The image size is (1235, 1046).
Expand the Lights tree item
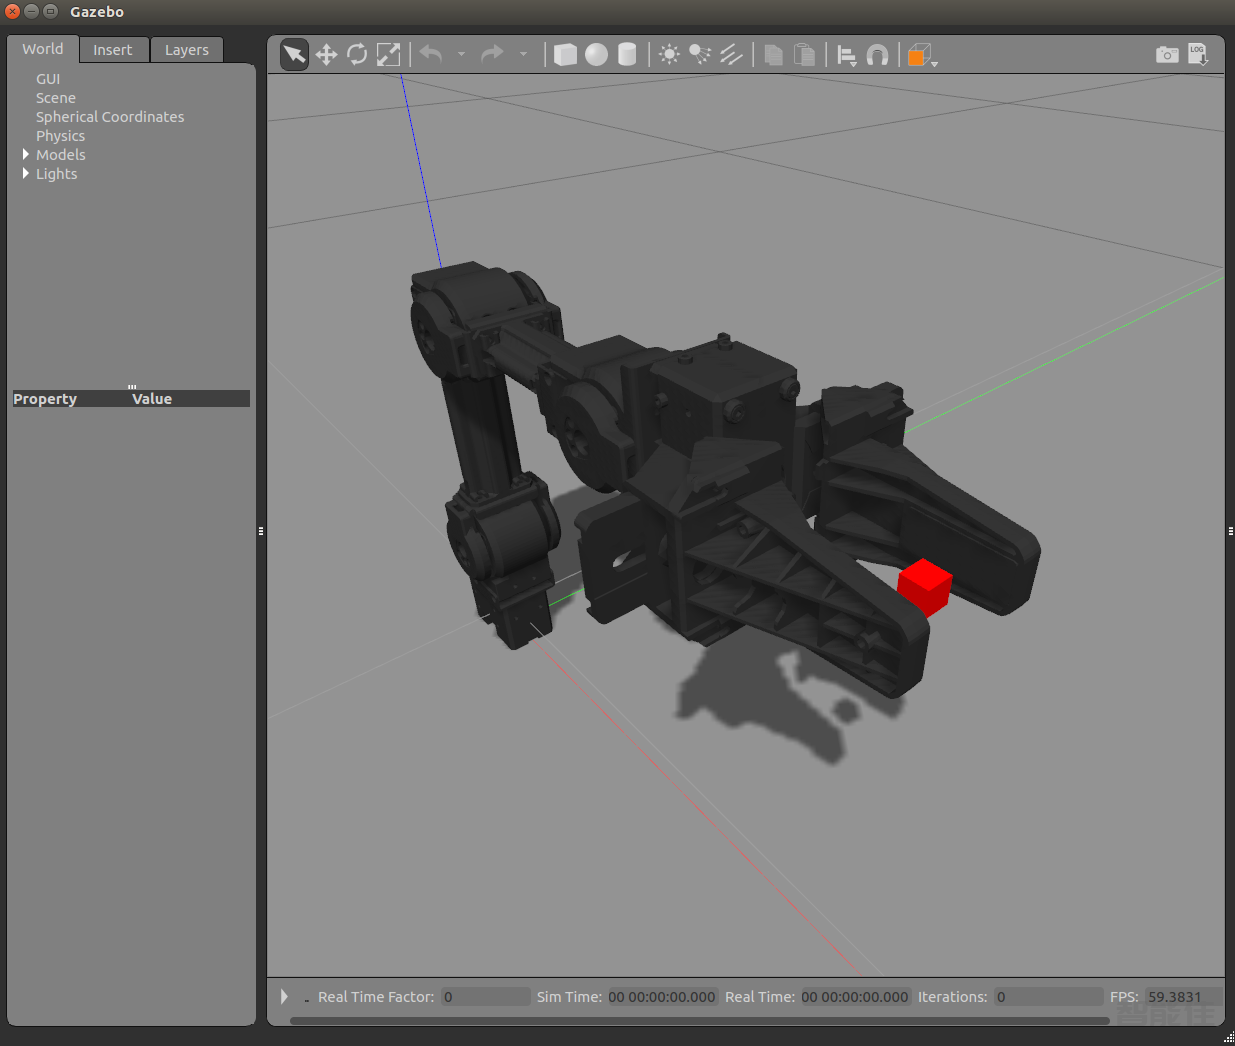point(26,173)
